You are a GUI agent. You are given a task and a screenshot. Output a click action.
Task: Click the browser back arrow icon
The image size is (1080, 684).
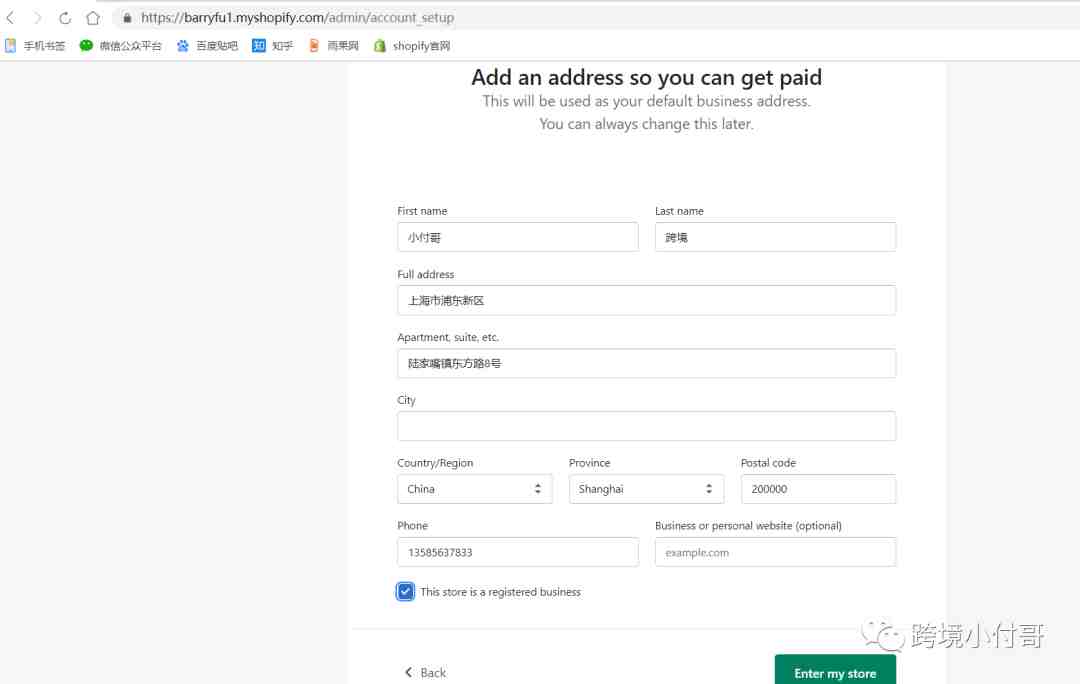11,18
